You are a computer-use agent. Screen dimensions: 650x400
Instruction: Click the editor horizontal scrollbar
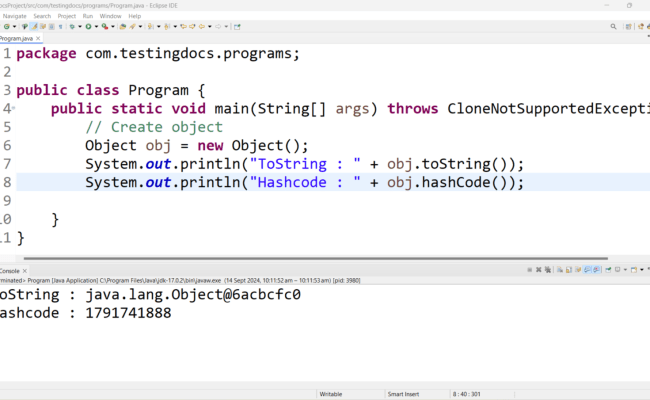tap(316, 258)
